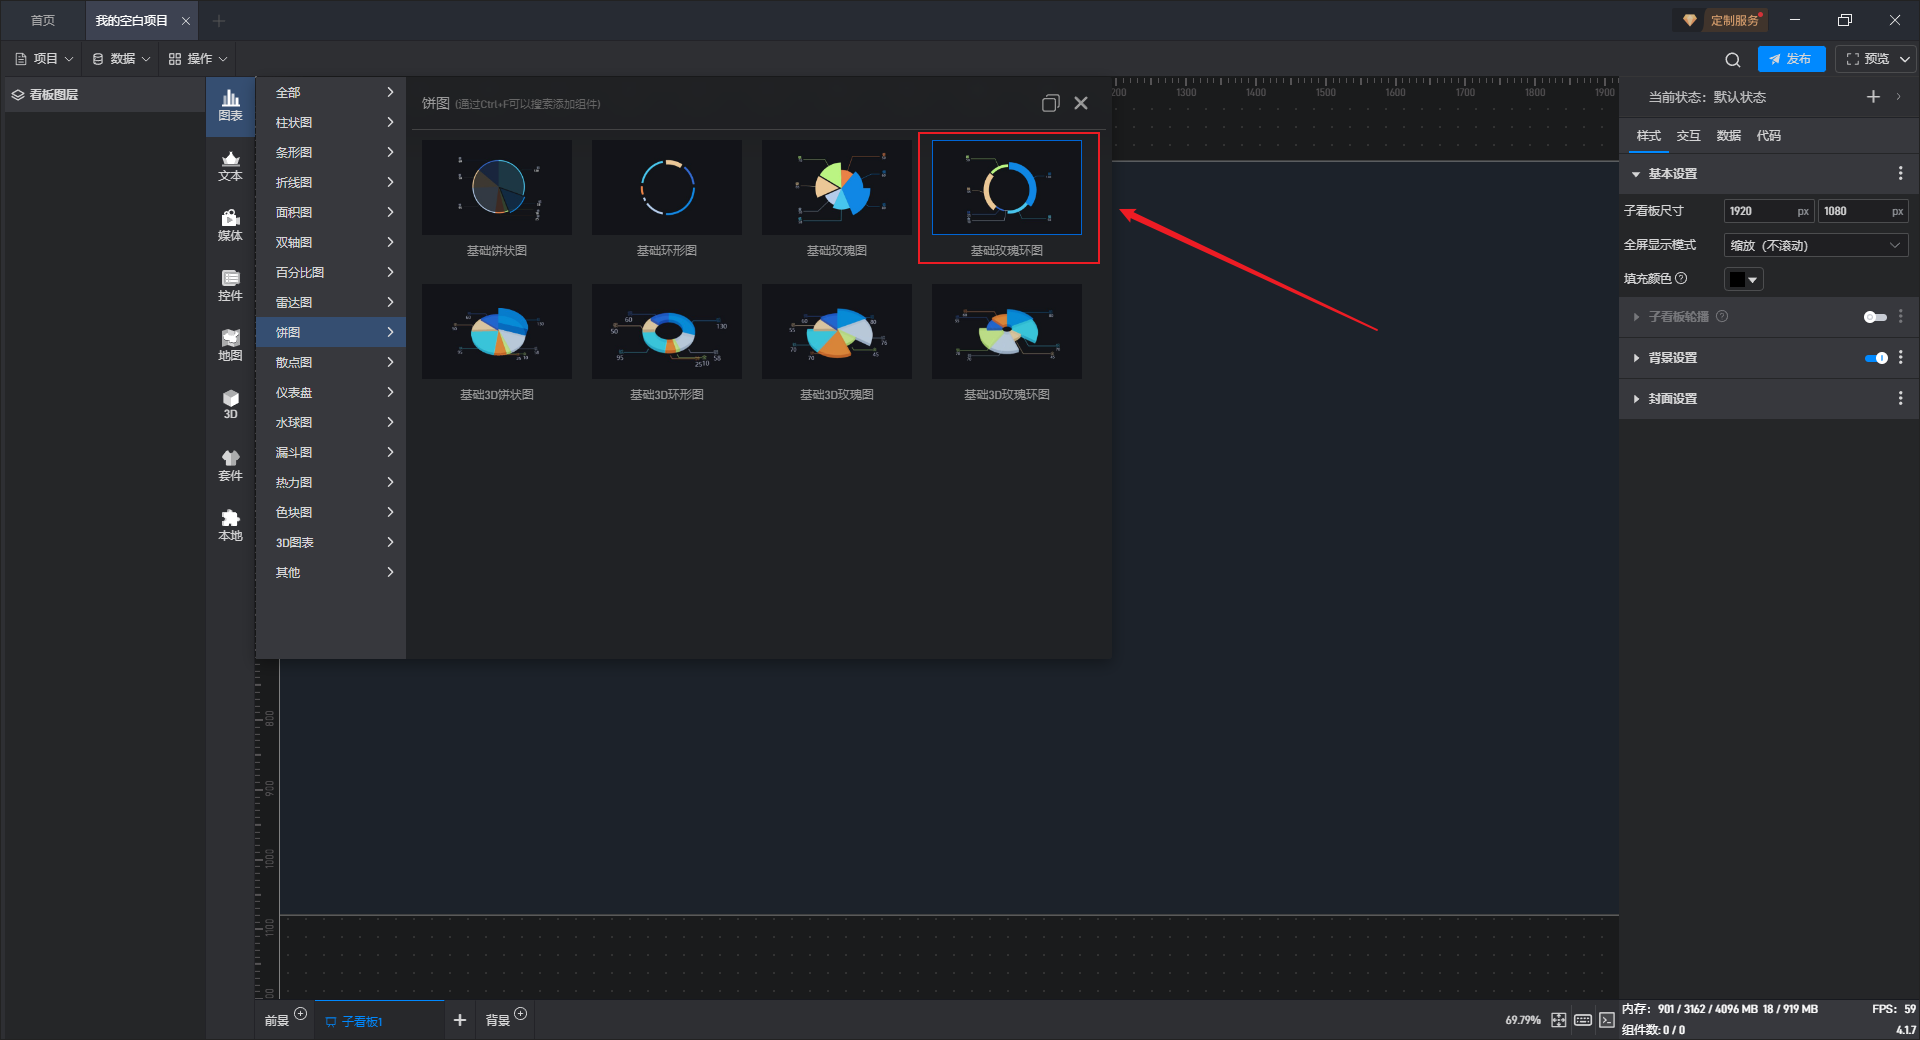Click the 看板图层 layers panel header
The image size is (1920, 1040).
pos(103,95)
